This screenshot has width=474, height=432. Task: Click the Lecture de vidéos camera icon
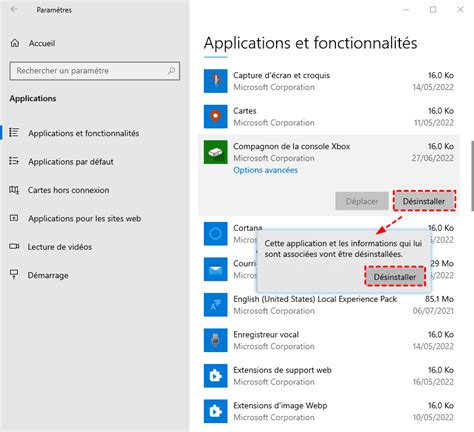point(14,247)
